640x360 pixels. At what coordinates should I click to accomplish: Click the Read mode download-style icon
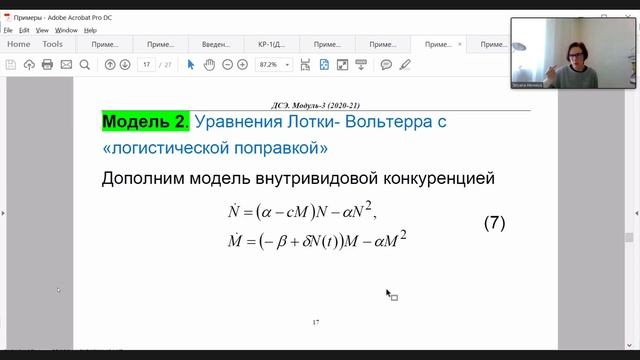(x=361, y=64)
